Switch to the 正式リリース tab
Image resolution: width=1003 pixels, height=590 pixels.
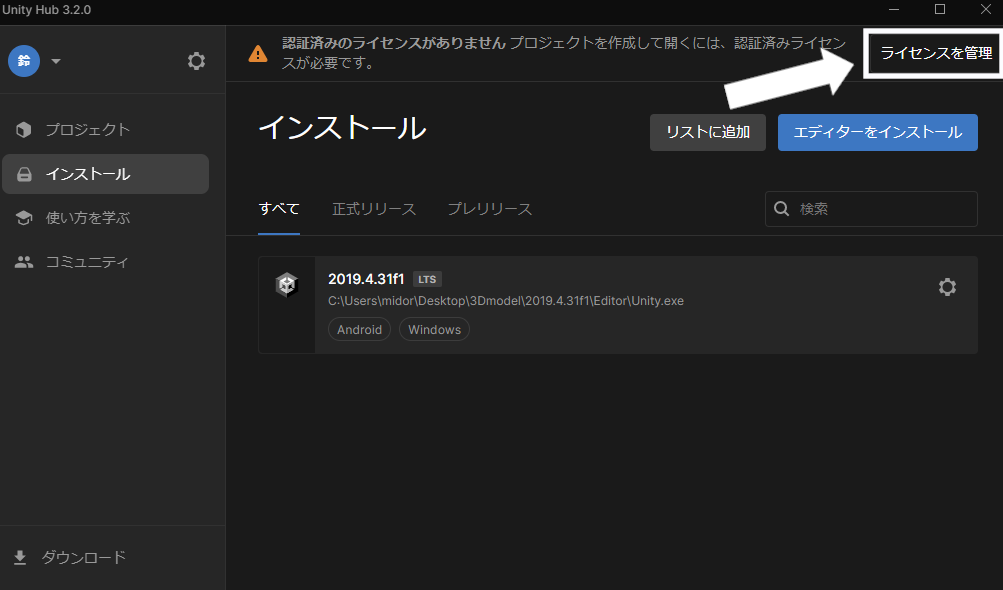pyautogui.click(x=374, y=209)
